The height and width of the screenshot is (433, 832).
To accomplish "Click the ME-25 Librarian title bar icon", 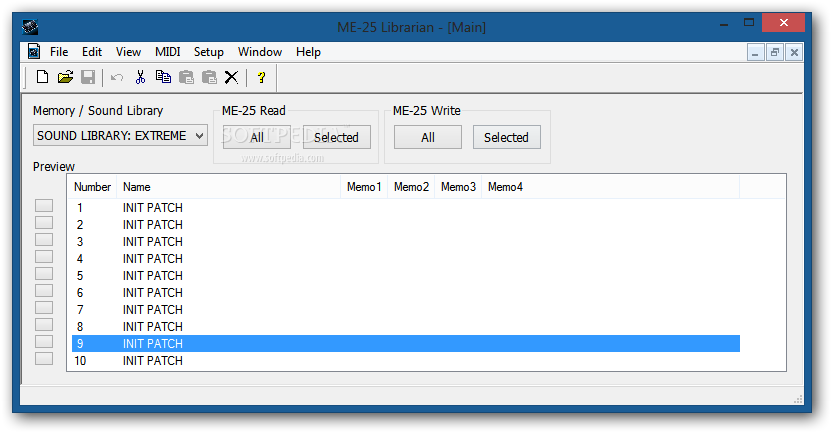I will pyautogui.click(x=30, y=27).
